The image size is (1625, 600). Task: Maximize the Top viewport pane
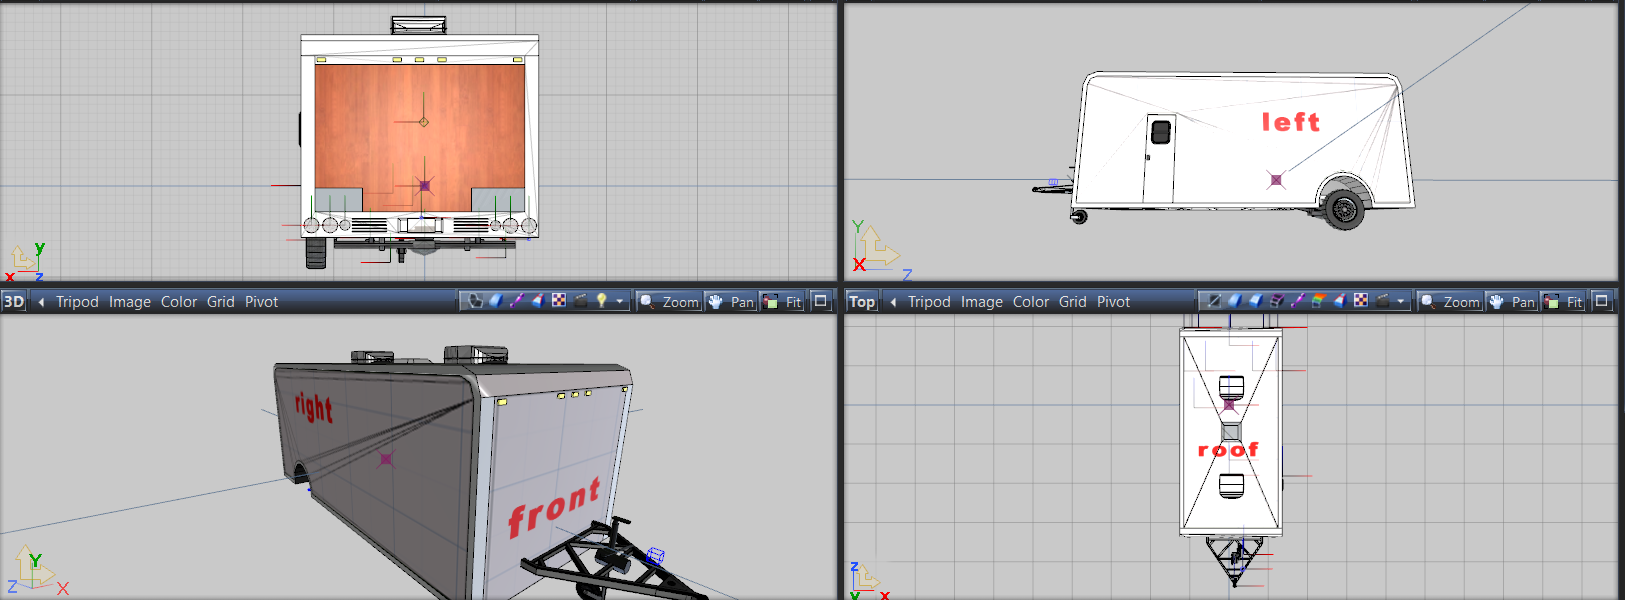1601,301
